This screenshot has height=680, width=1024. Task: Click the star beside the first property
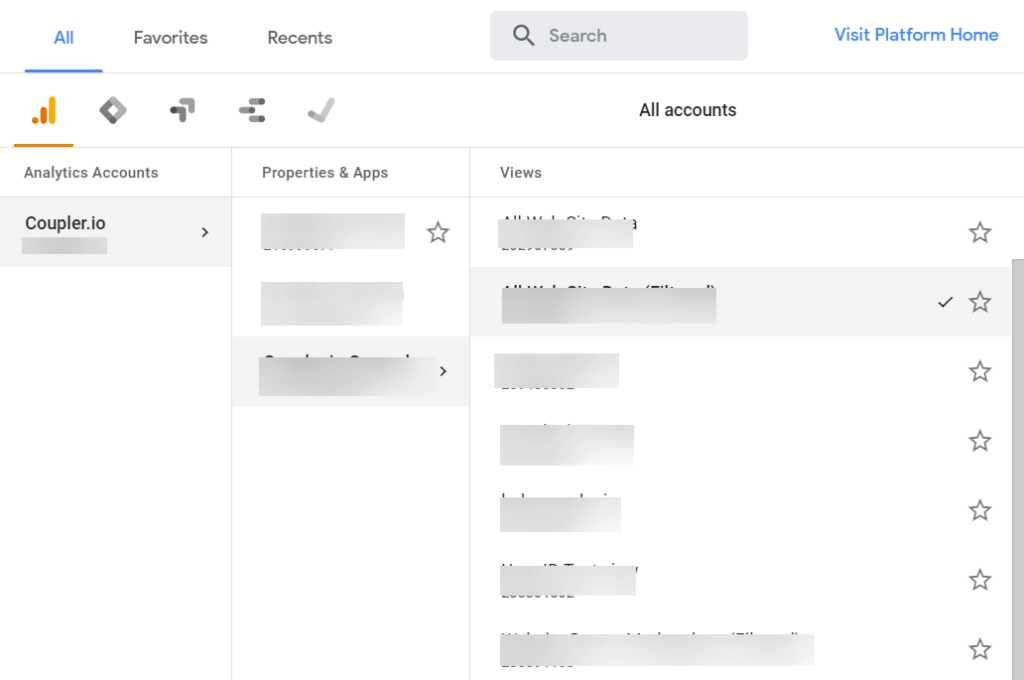[438, 232]
